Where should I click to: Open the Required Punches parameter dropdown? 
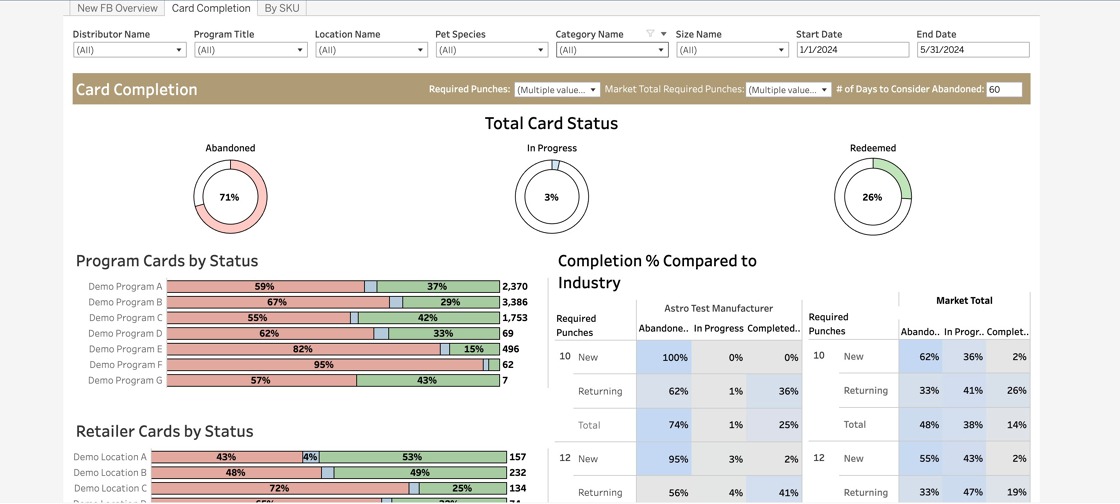[x=557, y=90]
